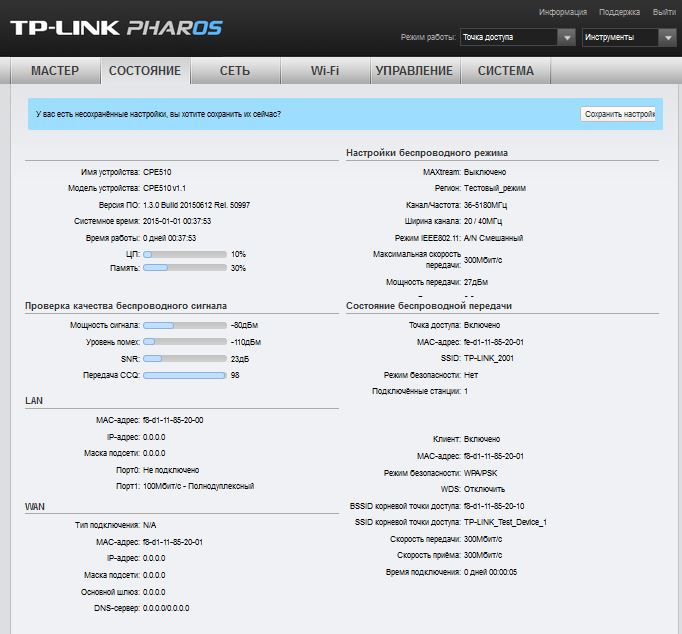Open the Информация link

click(x=563, y=12)
